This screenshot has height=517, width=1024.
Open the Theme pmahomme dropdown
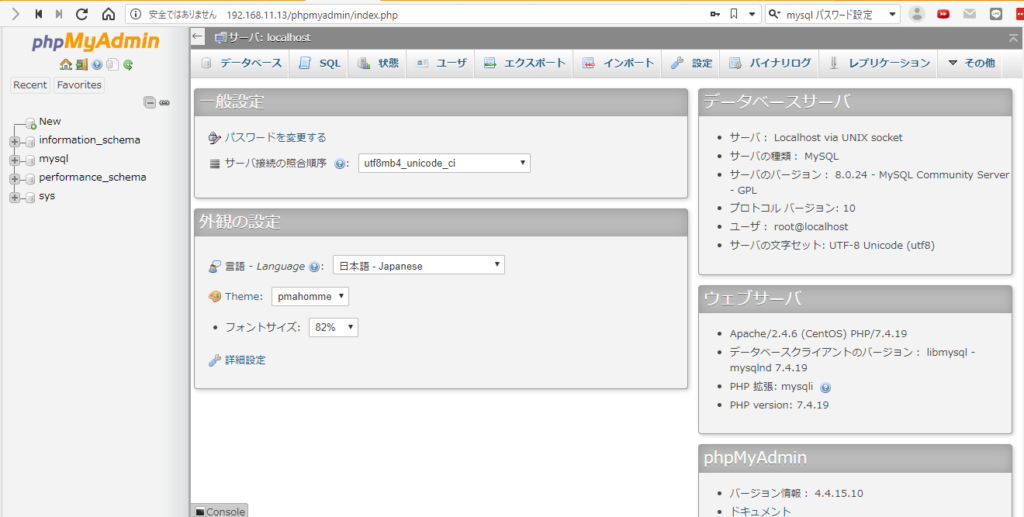coord(310,296)
